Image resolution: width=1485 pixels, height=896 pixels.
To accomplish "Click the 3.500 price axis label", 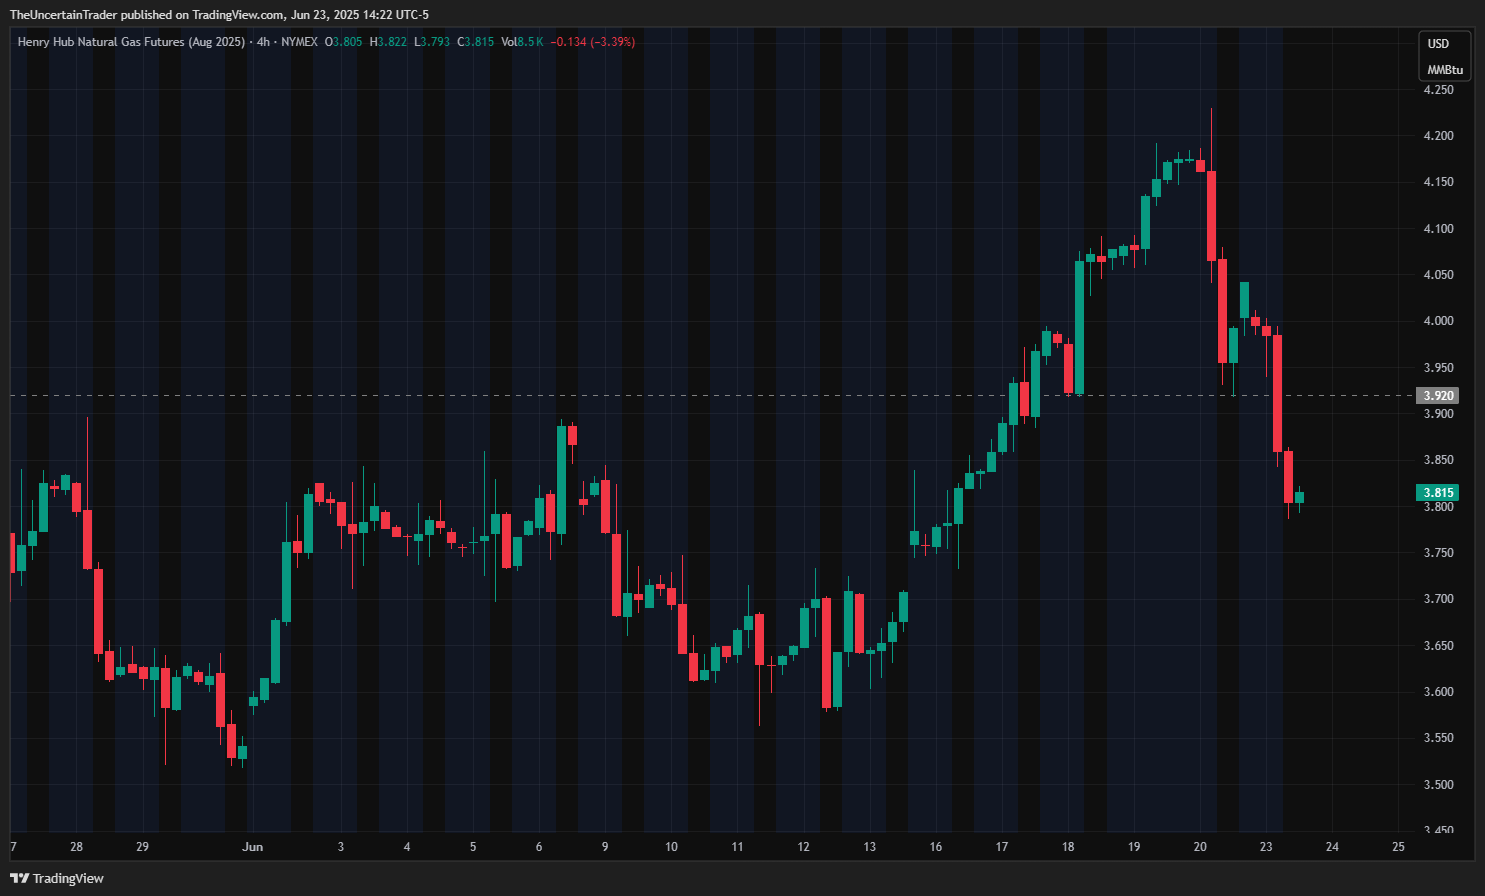I will pos(1438,785).
